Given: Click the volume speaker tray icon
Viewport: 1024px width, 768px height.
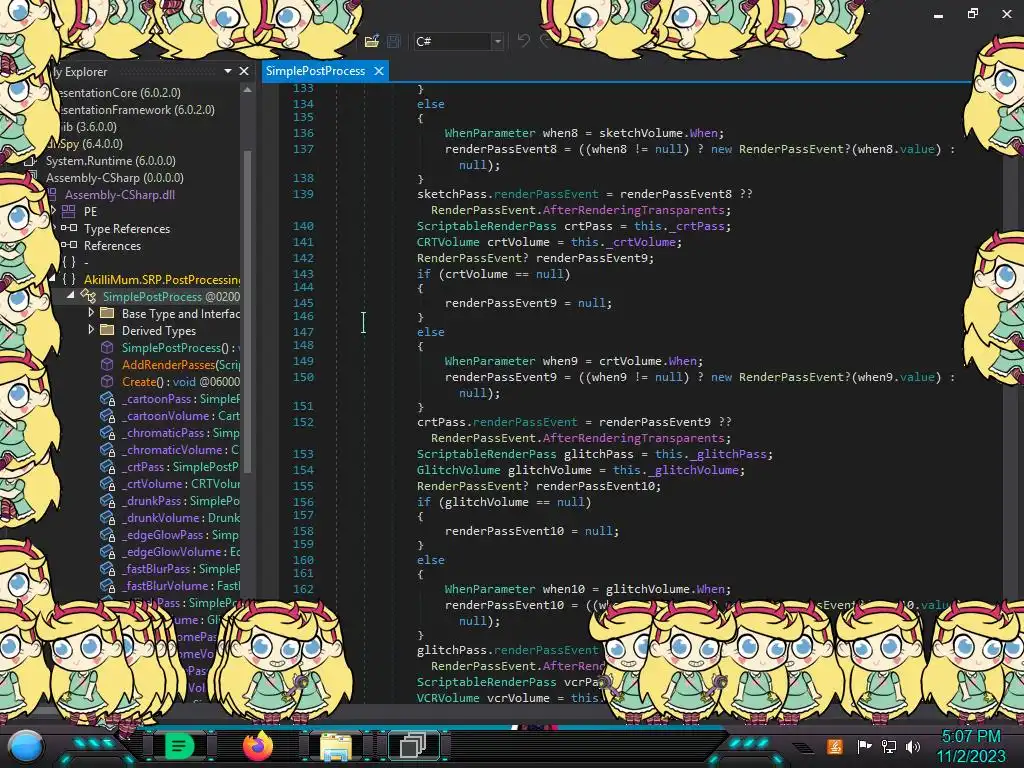Looking at the screenshot, I should pos(913,746).
